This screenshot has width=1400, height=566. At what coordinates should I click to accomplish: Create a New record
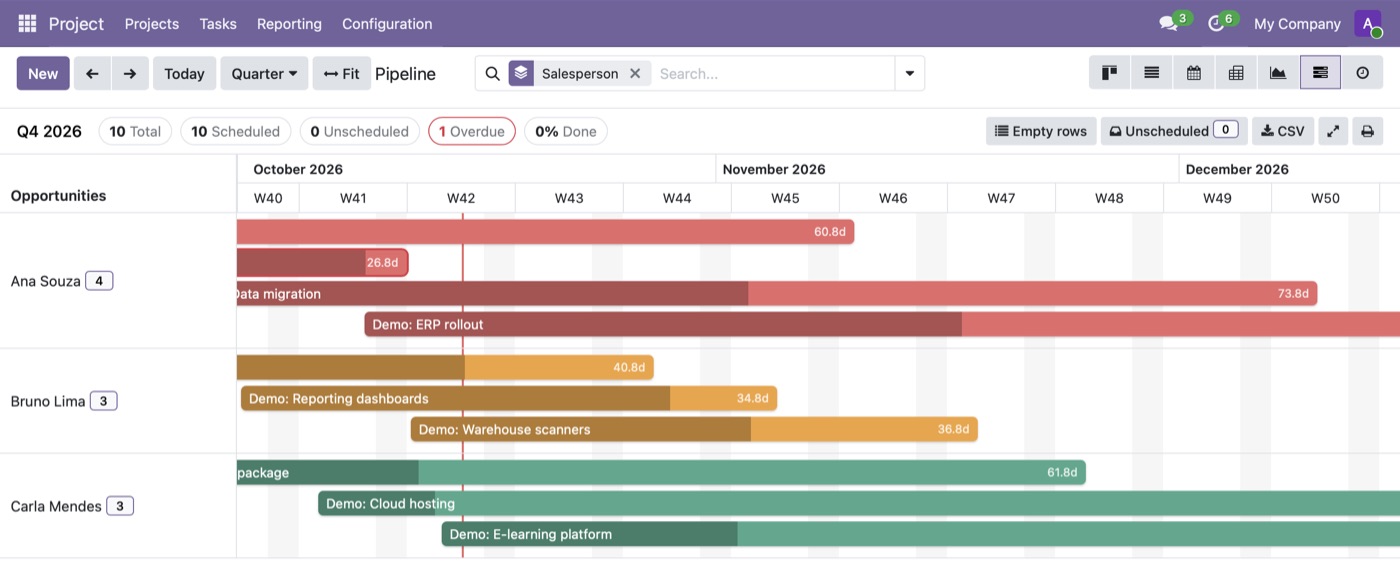(43, 73)
